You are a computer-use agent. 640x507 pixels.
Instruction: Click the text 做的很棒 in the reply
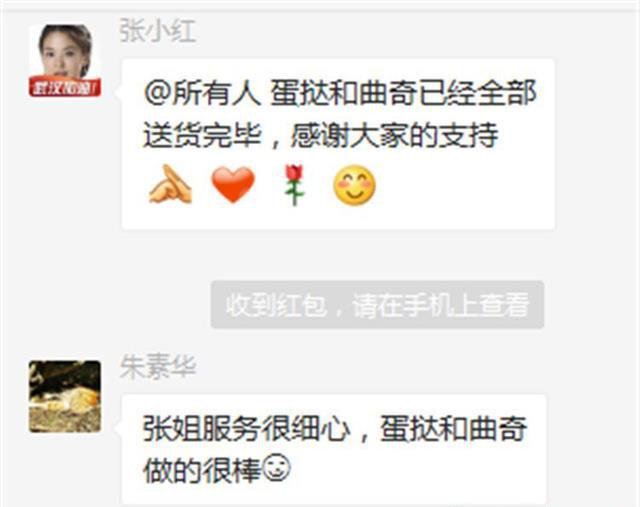pyautogui.click(x=202, y=470)
